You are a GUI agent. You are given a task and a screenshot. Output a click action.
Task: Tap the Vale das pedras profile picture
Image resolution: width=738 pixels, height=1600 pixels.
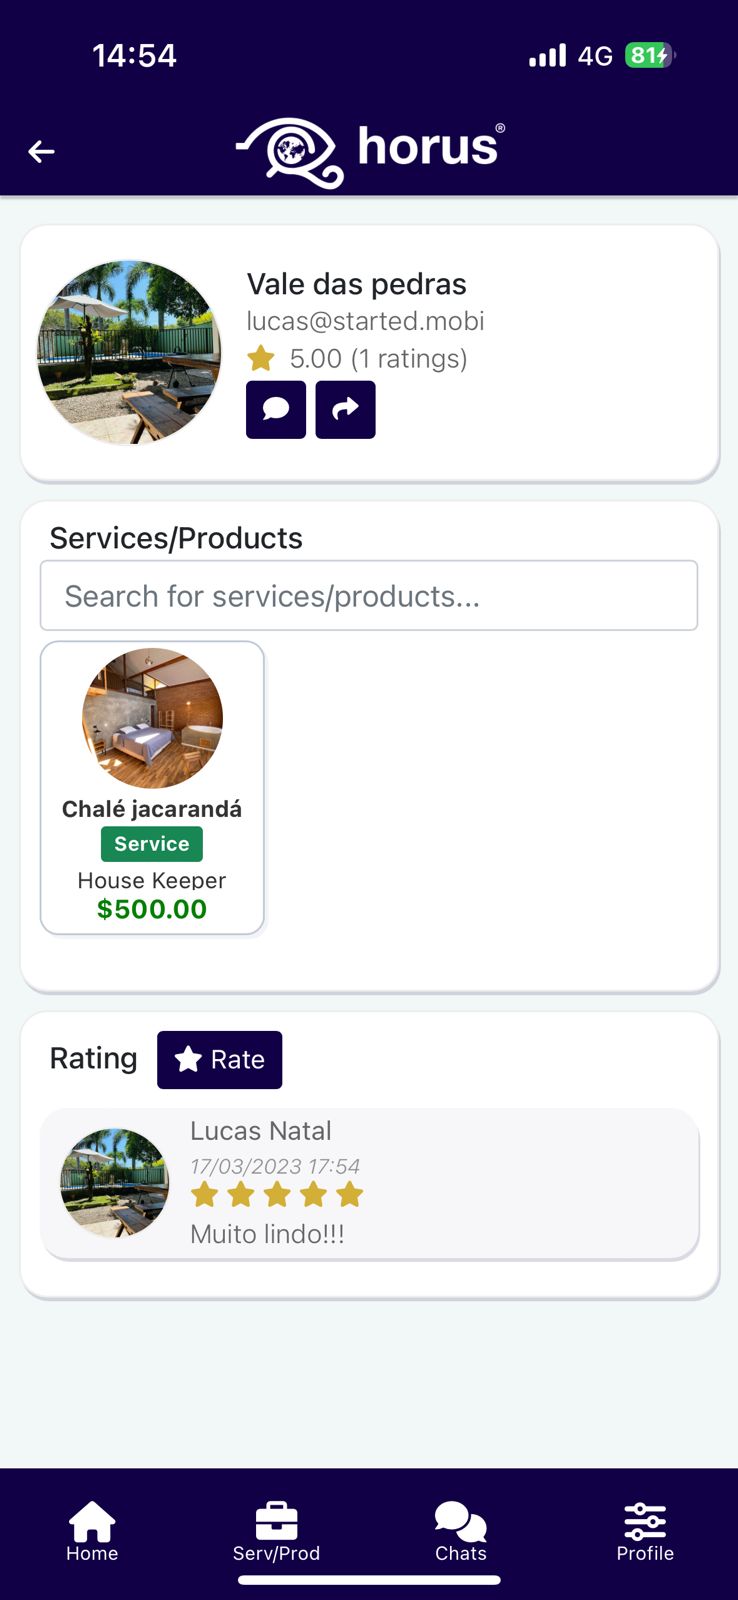(129, 352)
